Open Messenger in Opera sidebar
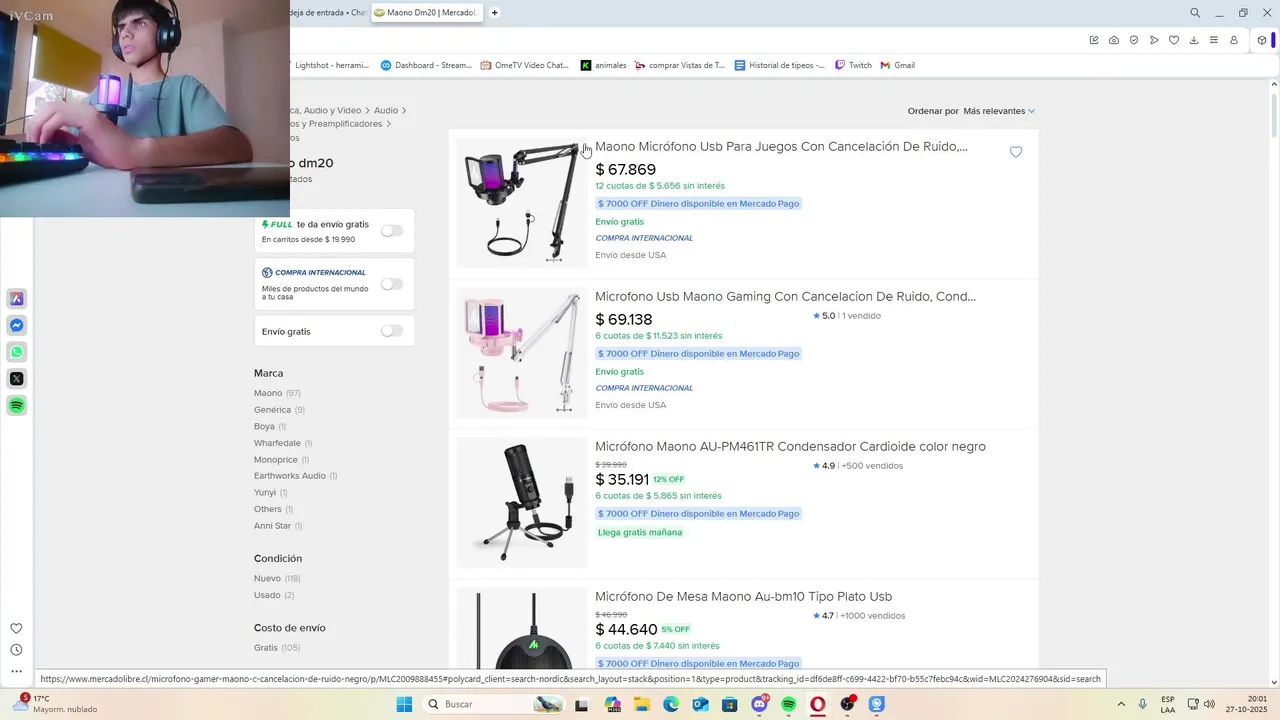Image resolution: width=1280 pixels, height=720 pixels. click(16, 326)
